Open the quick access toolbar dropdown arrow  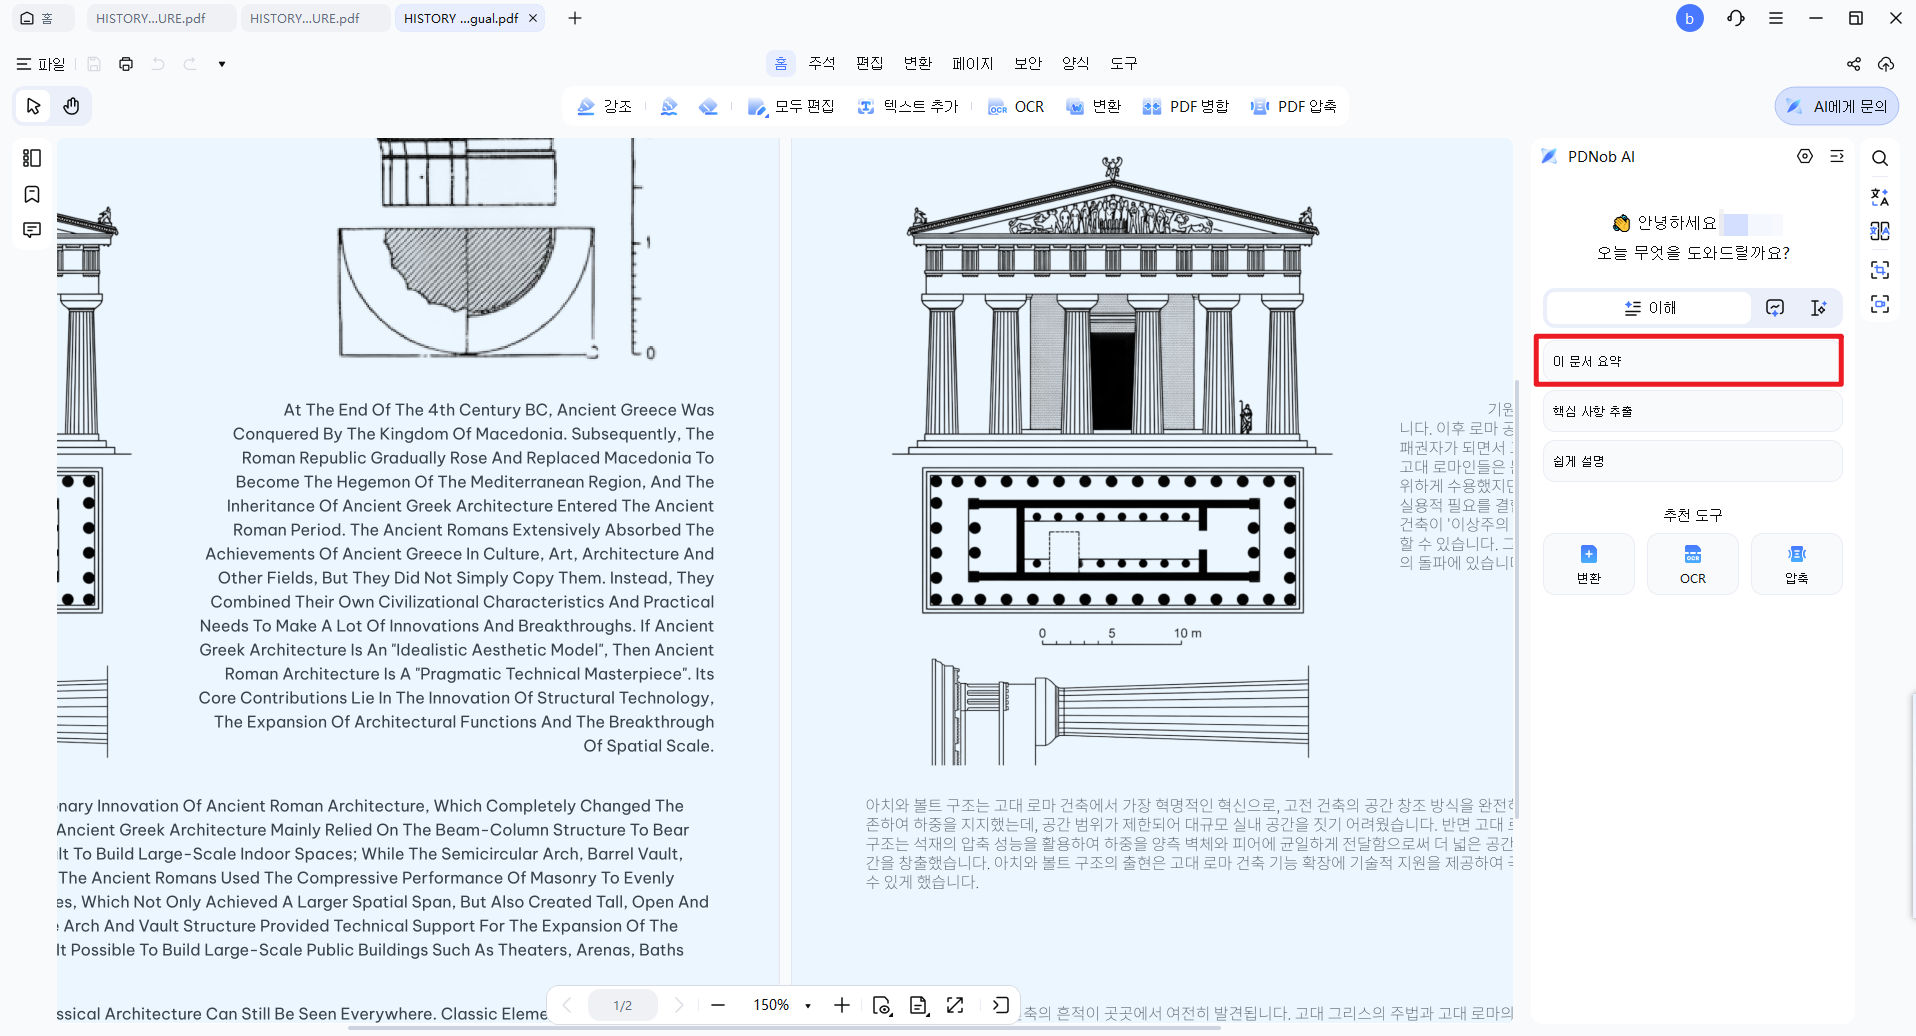(x=222, y=64)
